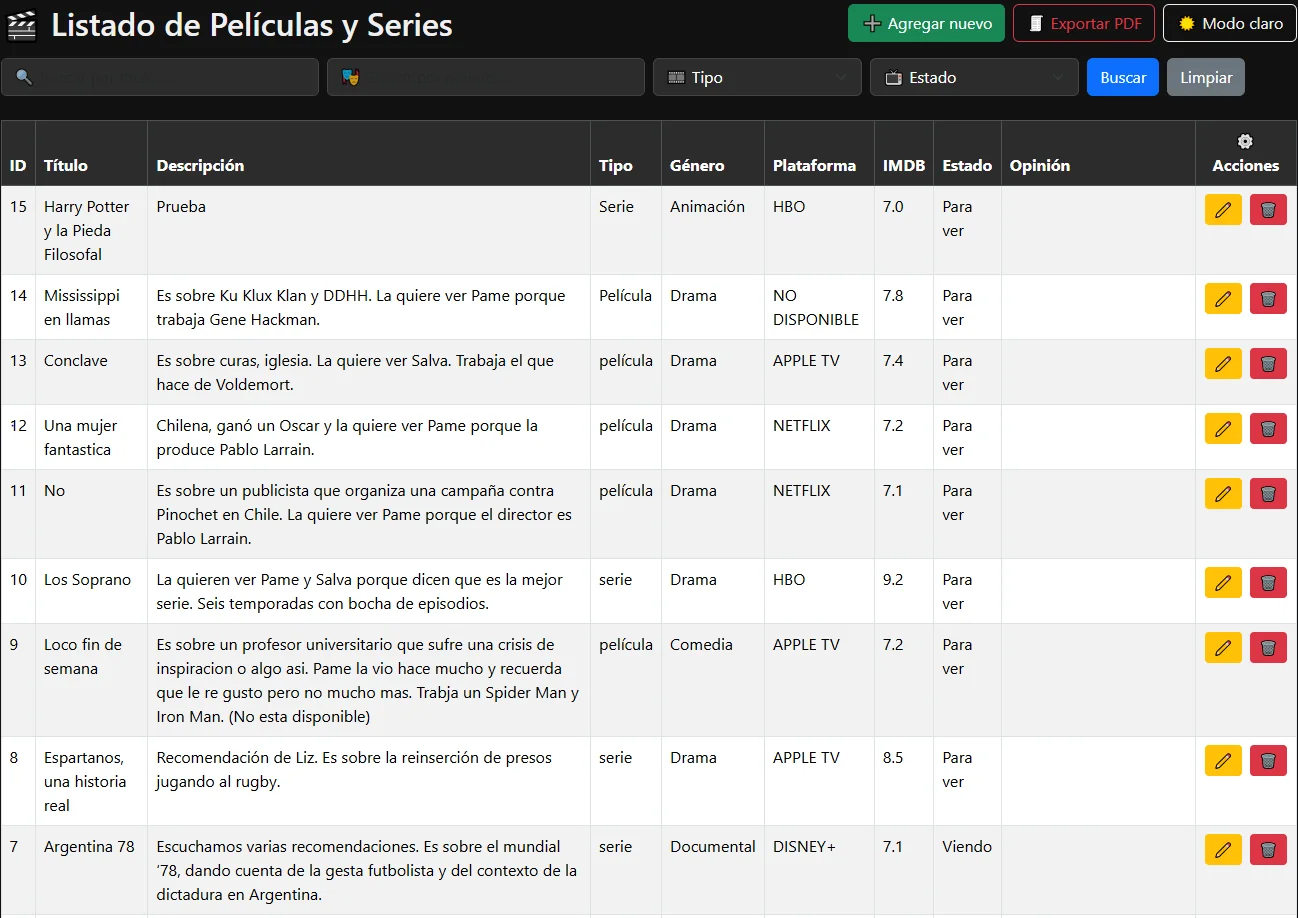Edit the Los Soprano series entry
Viewport: 1298px width, 918px height.
click(x=1223, y=583)
